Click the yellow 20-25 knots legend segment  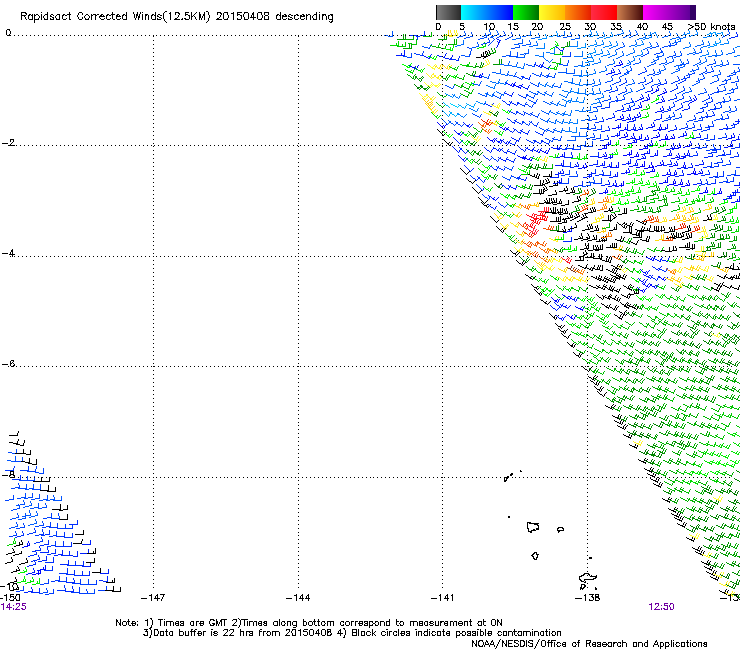(x=552, y=12)
